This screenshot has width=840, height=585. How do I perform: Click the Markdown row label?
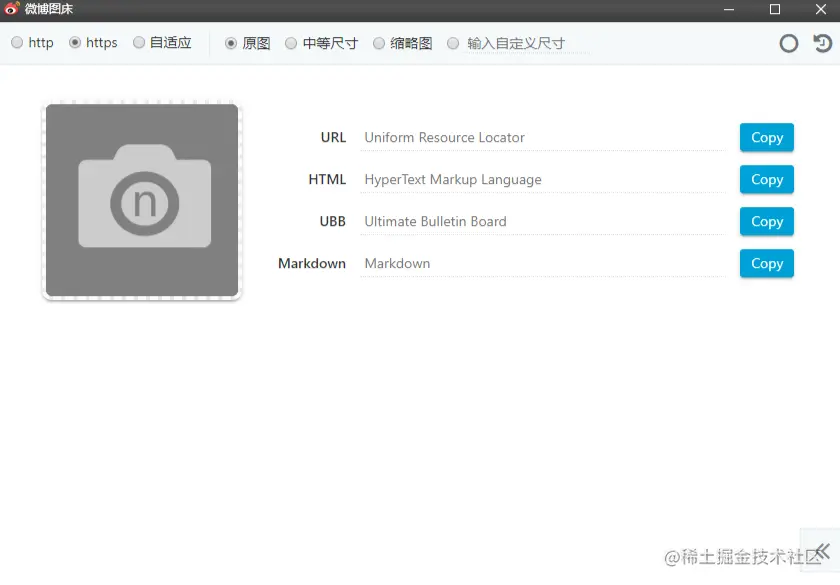coord(312,264)
